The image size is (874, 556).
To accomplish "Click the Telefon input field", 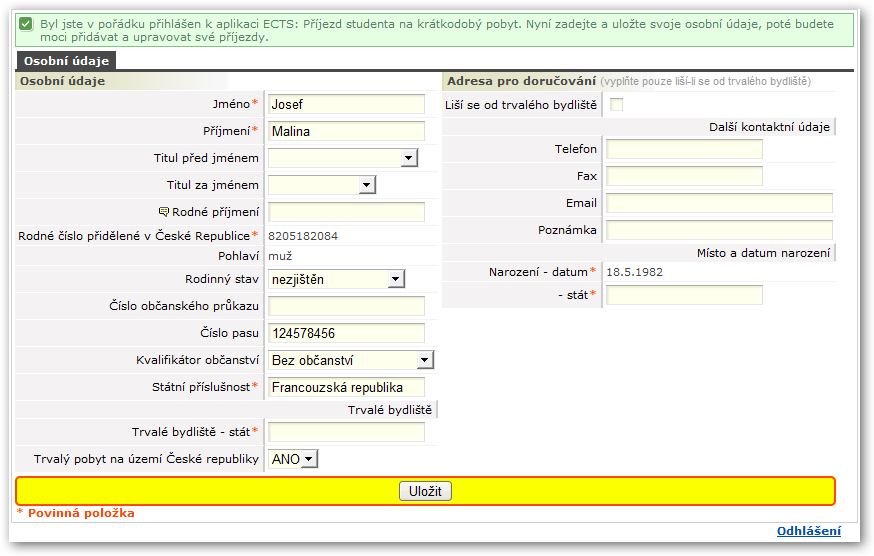I will [684, 149].
